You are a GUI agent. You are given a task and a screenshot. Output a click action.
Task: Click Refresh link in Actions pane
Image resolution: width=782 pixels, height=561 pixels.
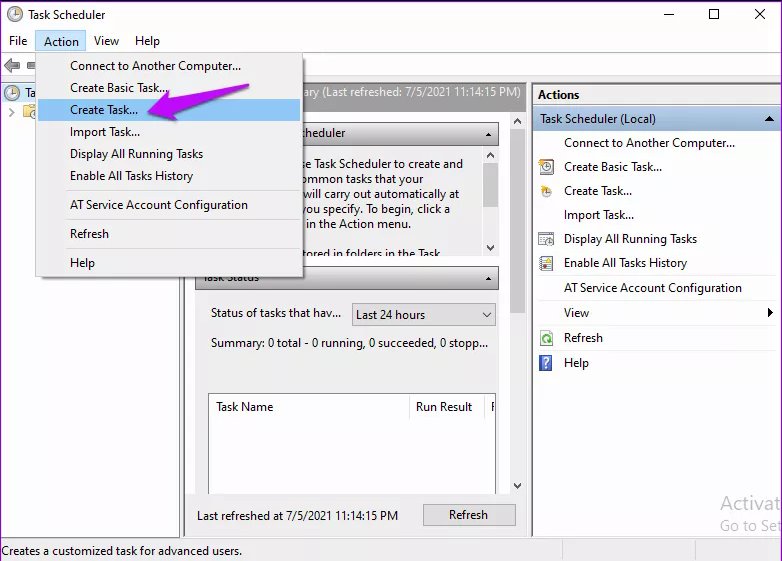click(x=583, y=338)
